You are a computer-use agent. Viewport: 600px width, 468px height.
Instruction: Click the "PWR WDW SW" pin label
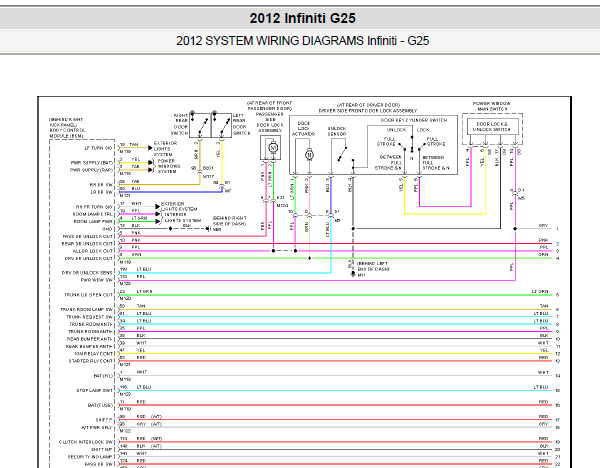pos(97,280)
